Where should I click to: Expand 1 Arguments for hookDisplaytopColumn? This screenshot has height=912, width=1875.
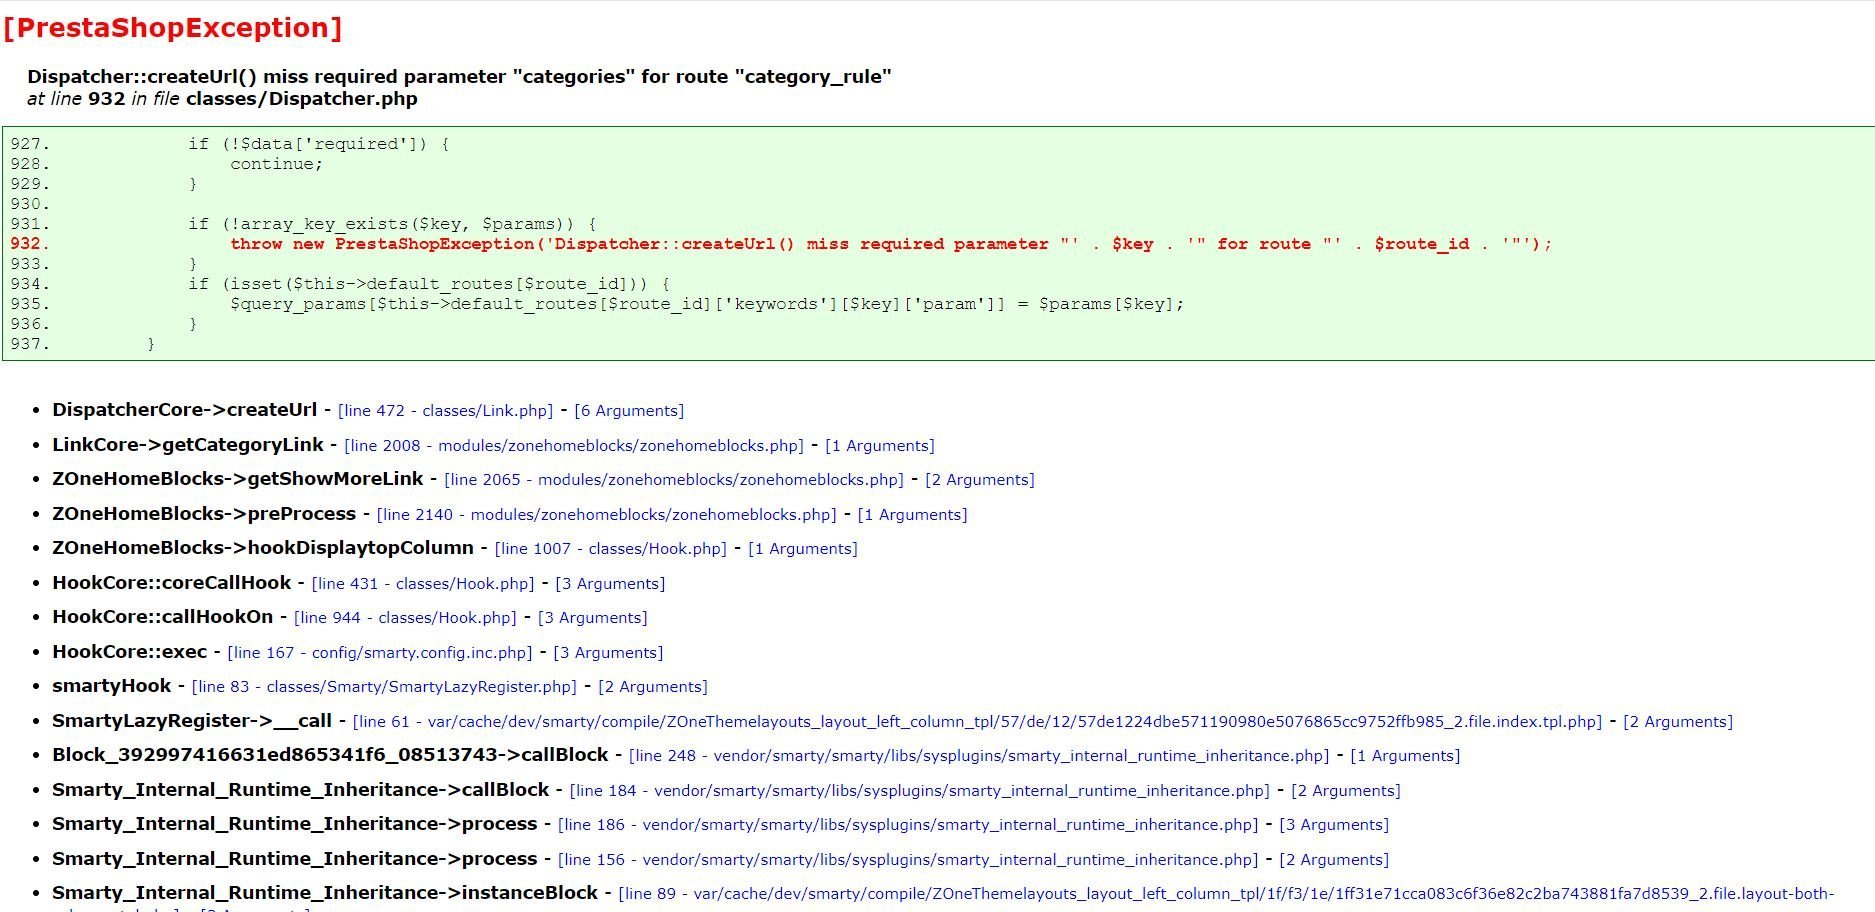pyautogui.click(x=803, y=549)
